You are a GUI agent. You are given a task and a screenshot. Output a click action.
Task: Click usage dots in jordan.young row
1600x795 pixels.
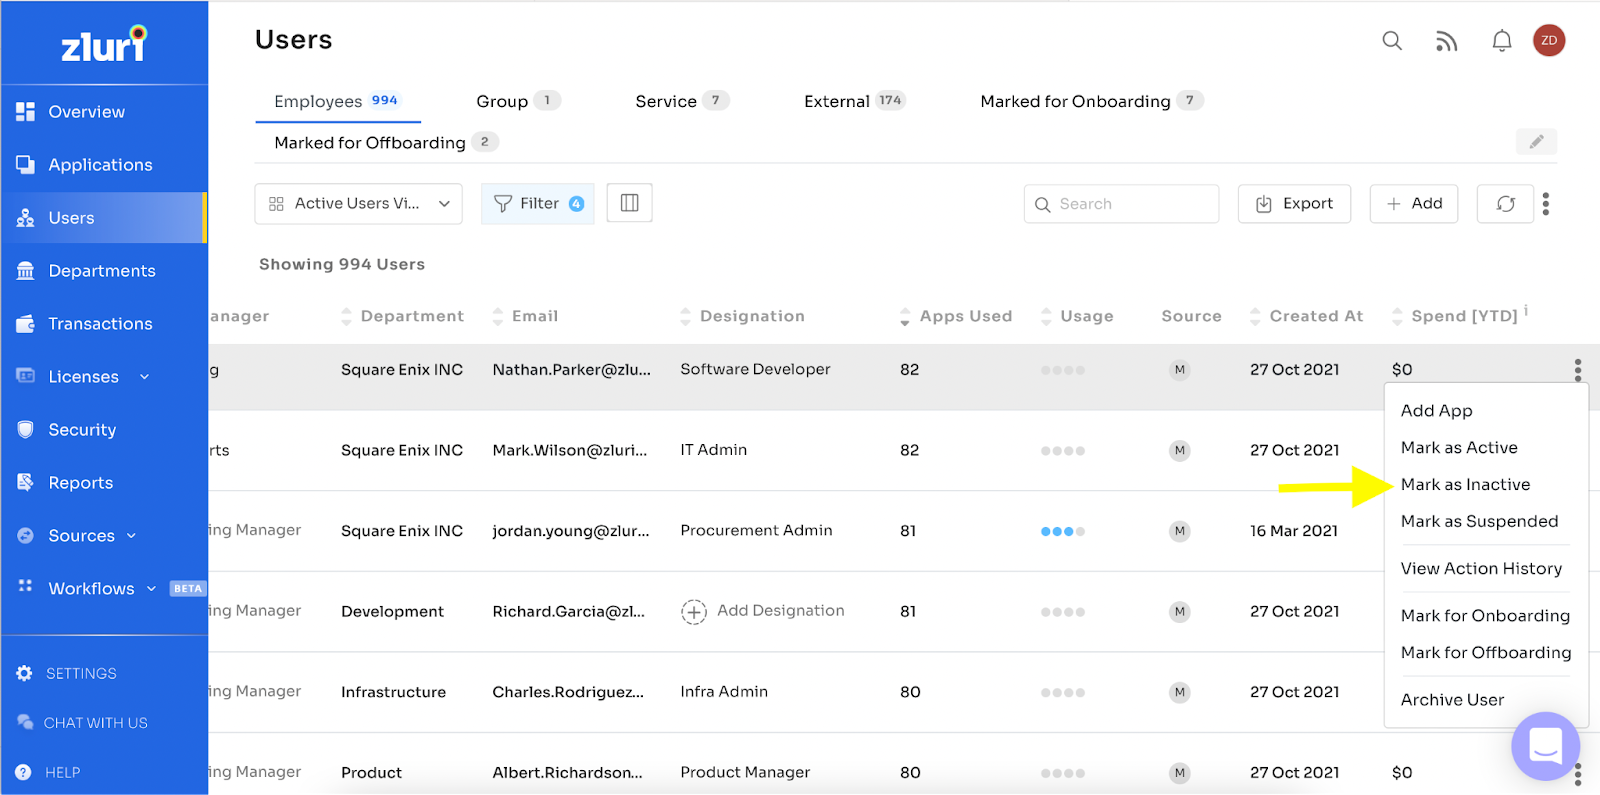(x=1062, y=531)
